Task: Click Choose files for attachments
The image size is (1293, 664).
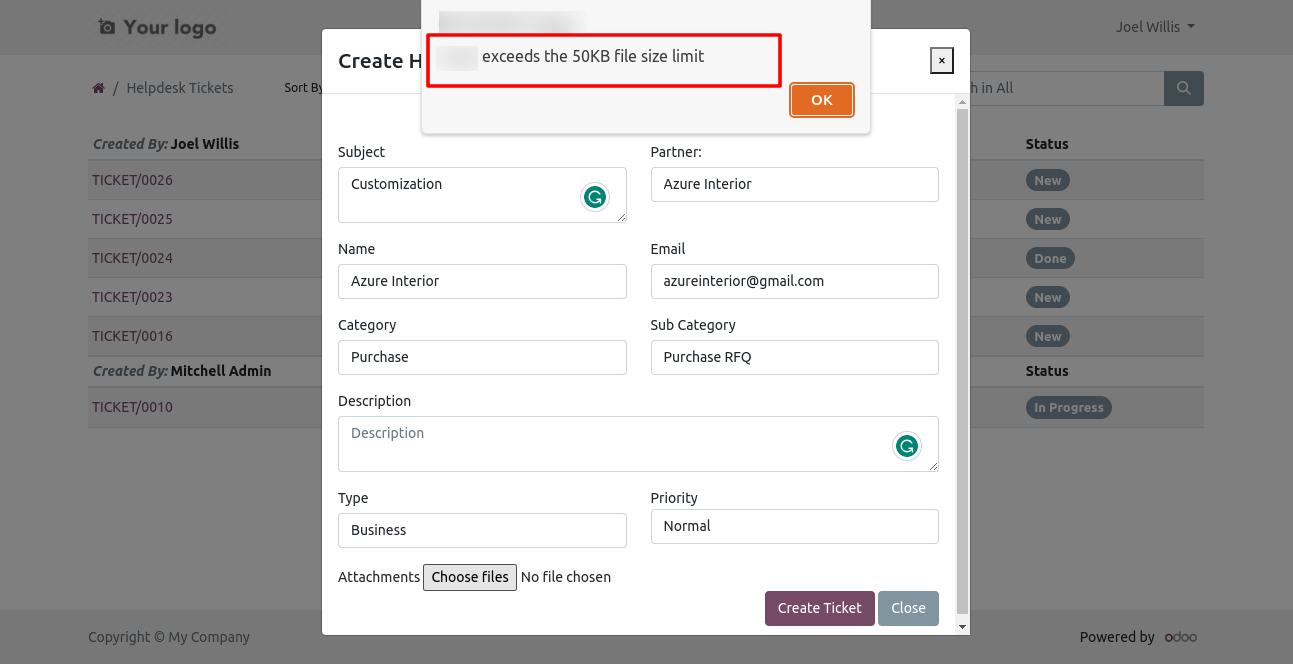Action: point(470,577)
